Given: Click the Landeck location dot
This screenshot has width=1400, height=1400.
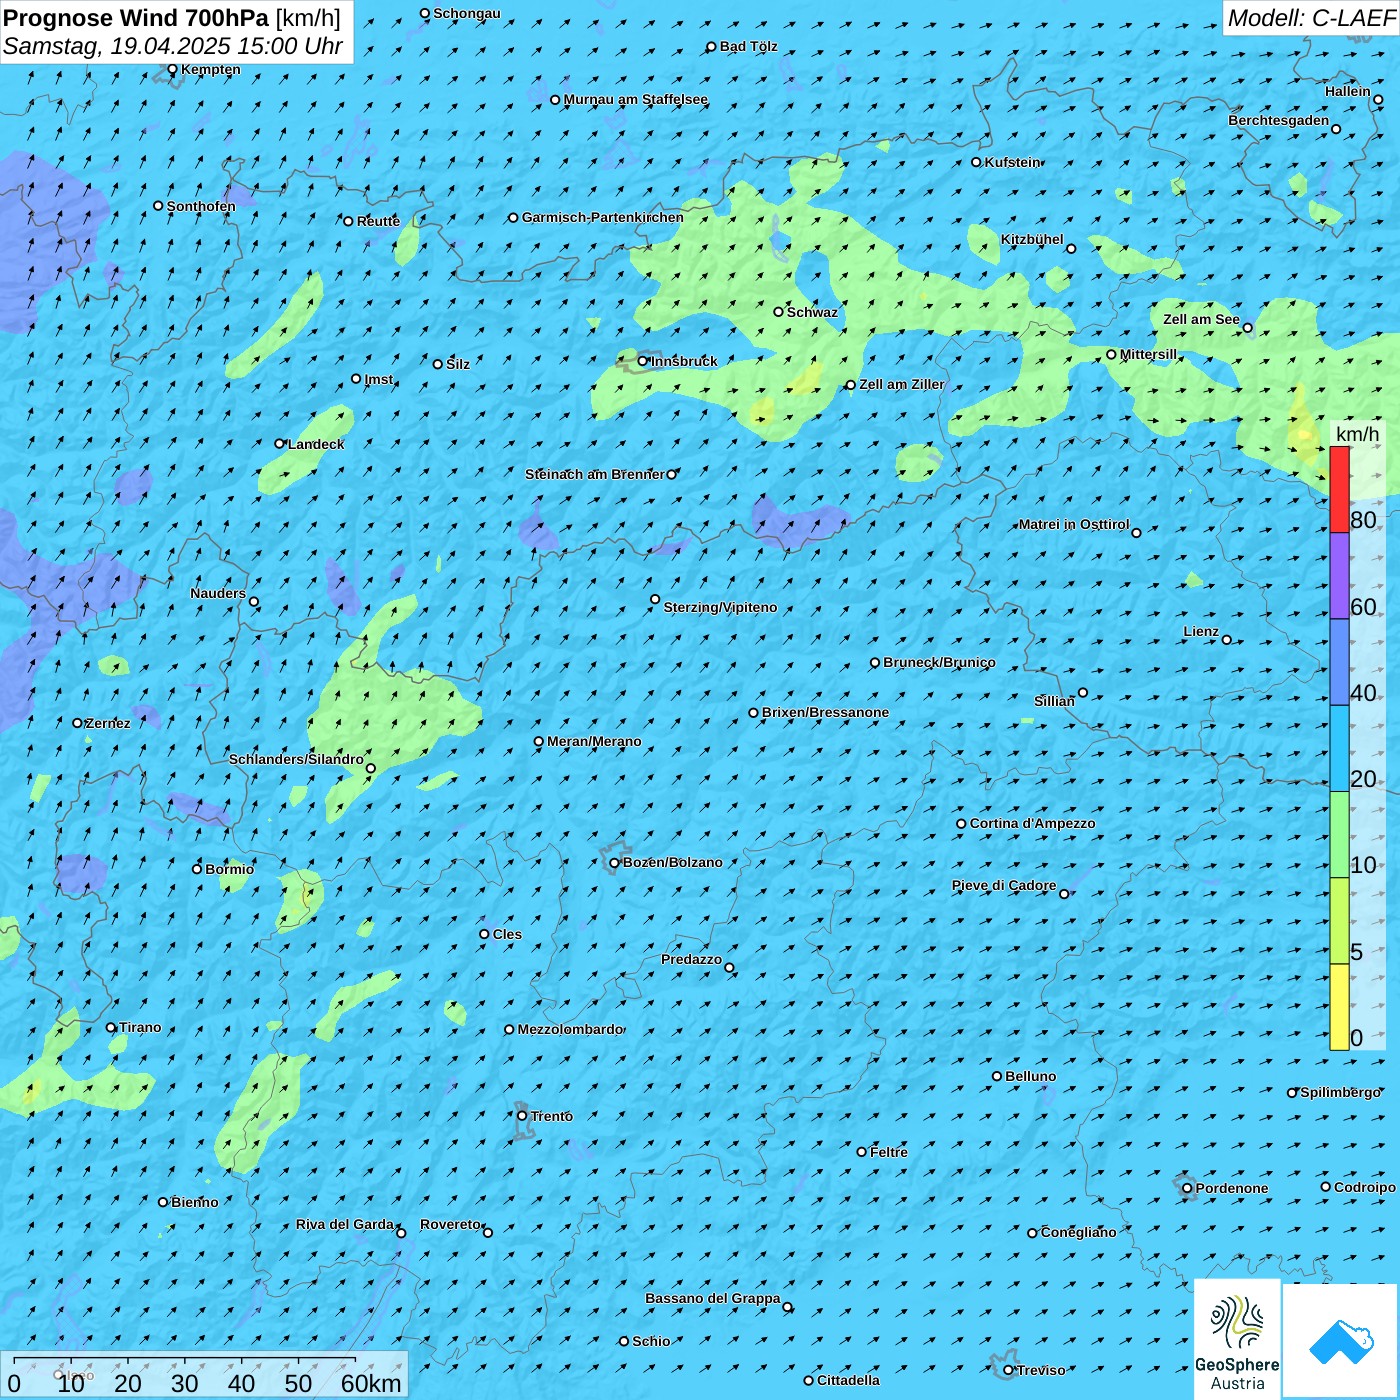Looking at the screenshot, I should (279, 444).
